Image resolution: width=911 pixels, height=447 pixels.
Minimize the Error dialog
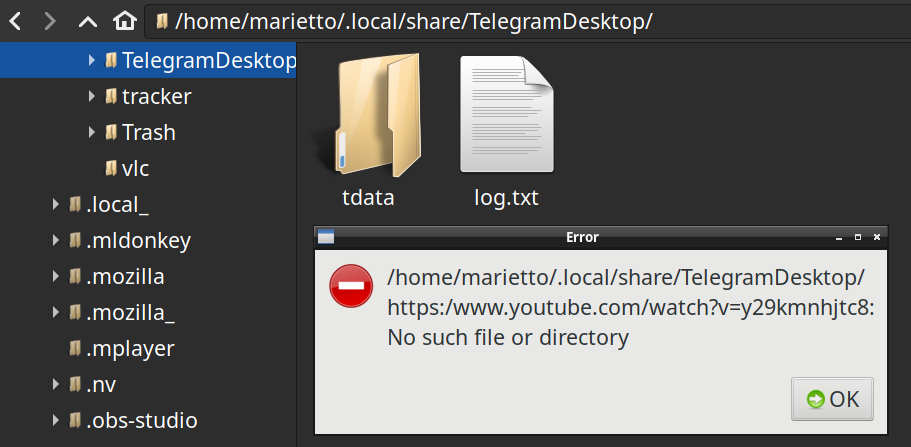(x=838, y=238)
